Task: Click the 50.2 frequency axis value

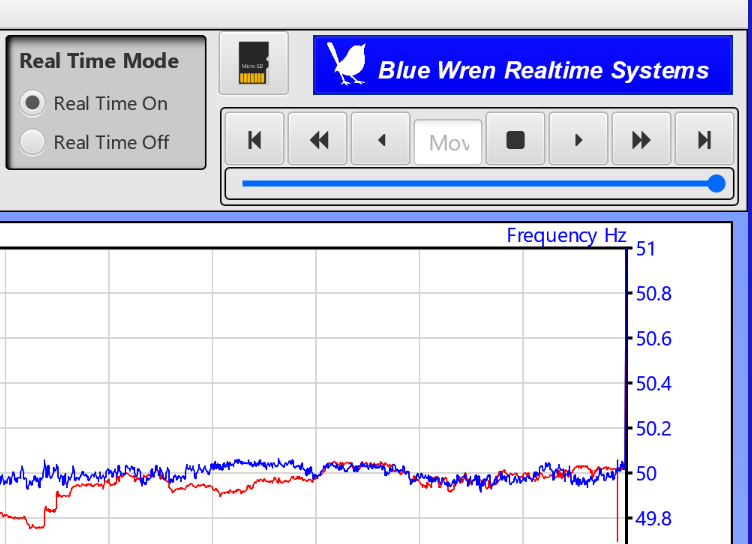Action: (x=654, y=429)
